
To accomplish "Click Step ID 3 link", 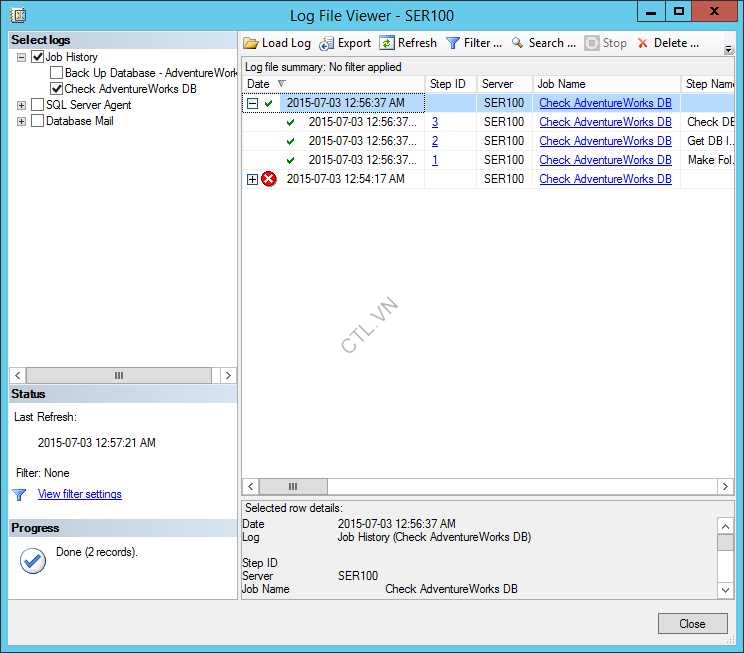I will (435, 122).
